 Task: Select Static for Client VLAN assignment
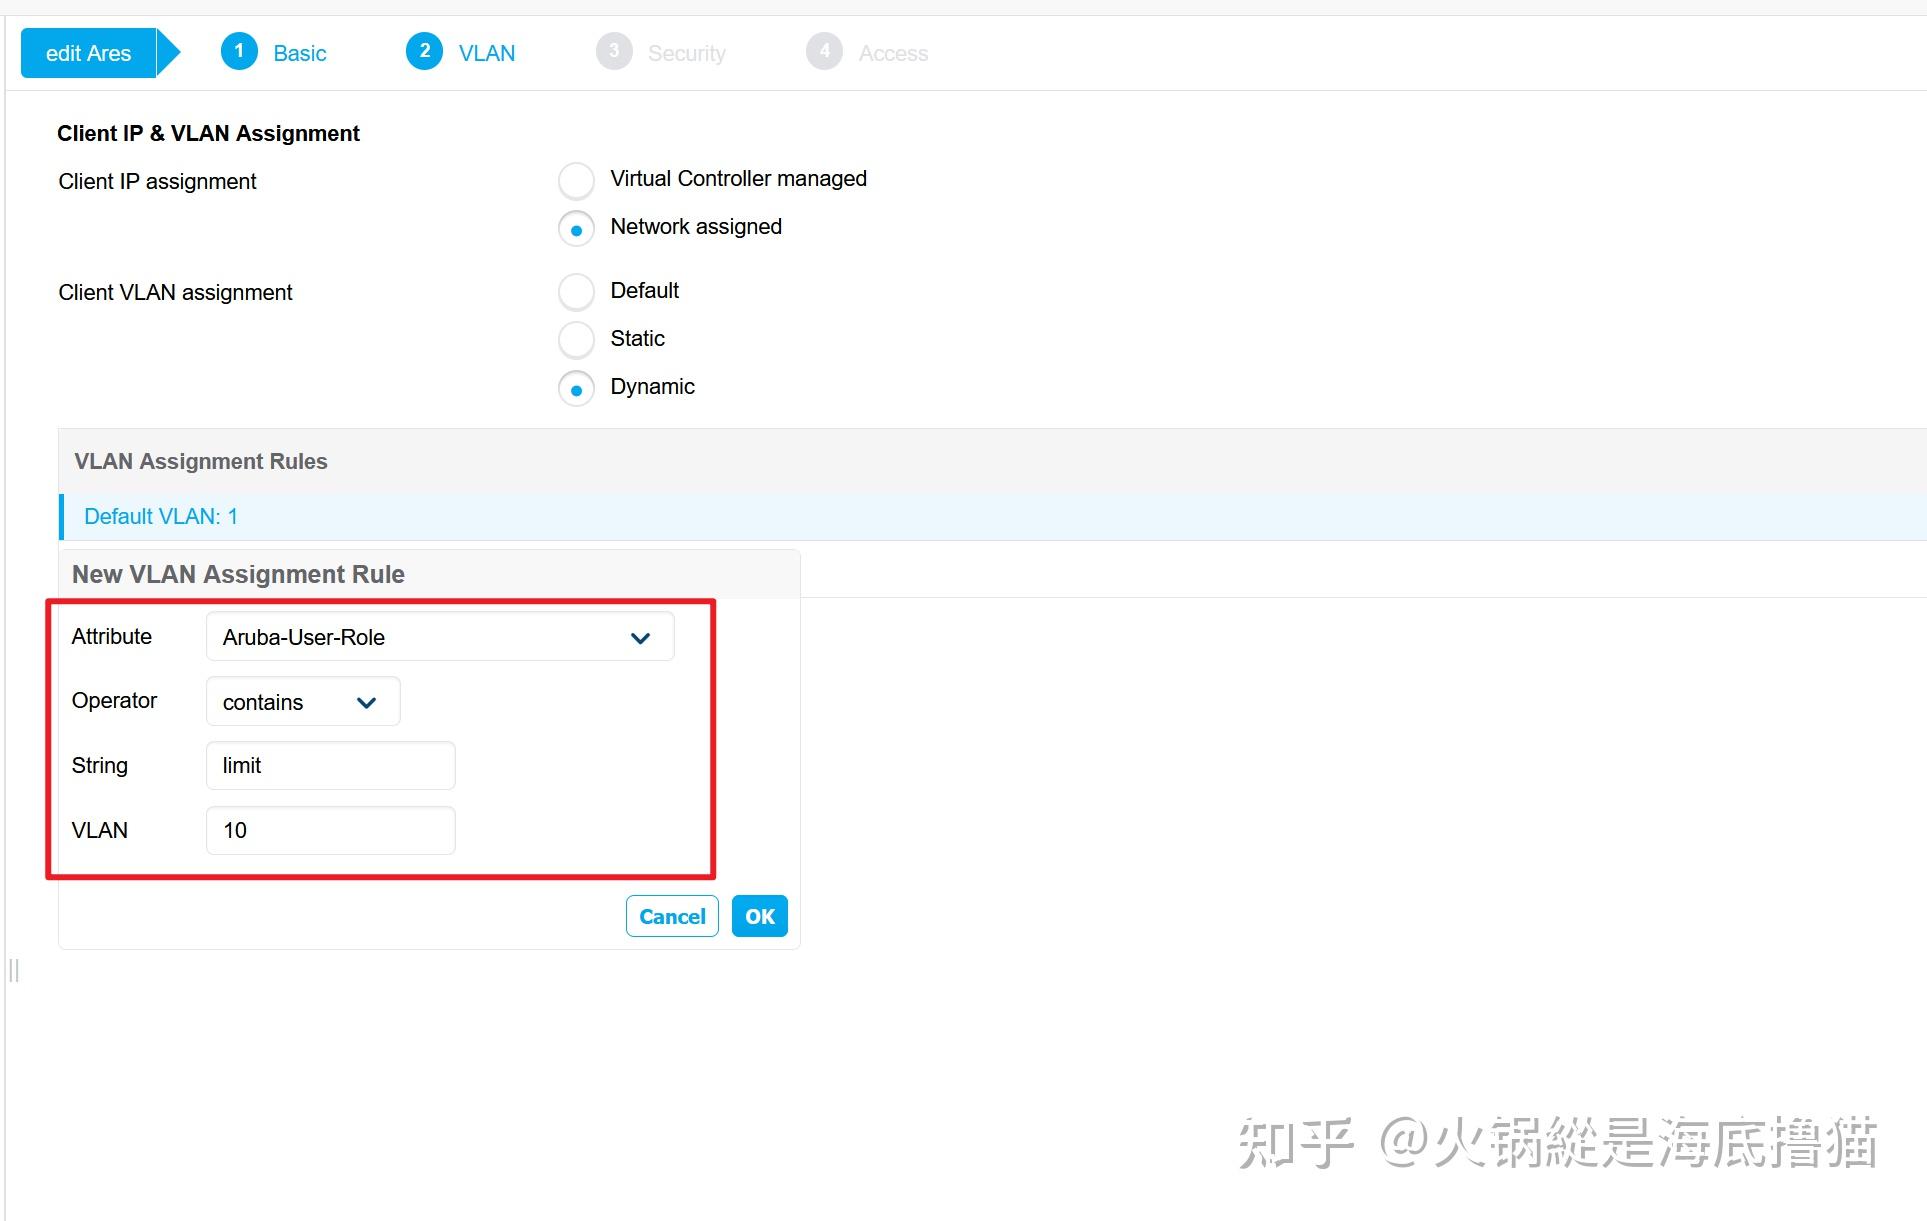click(576, 340)
